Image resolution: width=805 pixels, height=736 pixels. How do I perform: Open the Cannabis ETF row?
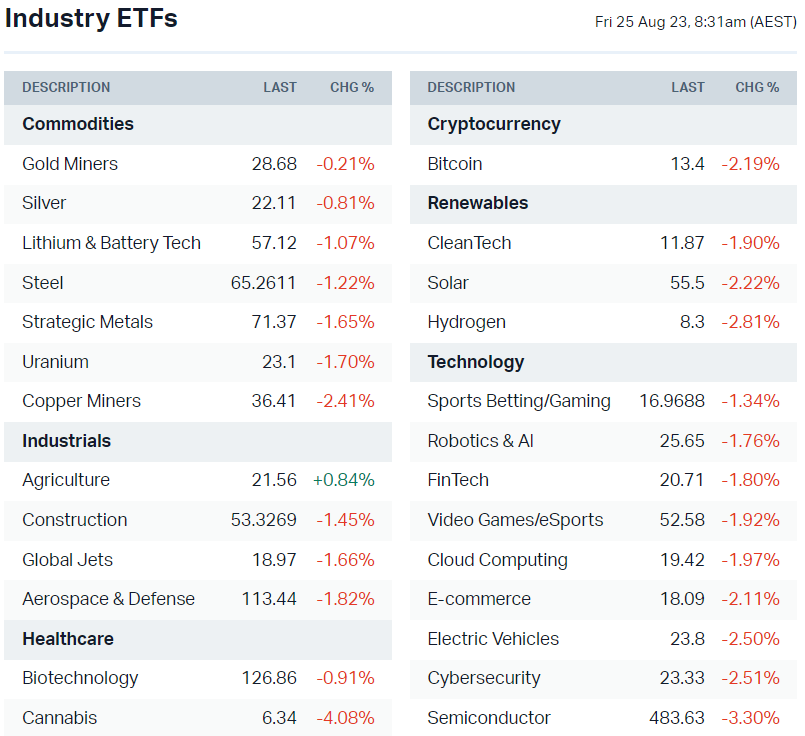tap(59, 718)
